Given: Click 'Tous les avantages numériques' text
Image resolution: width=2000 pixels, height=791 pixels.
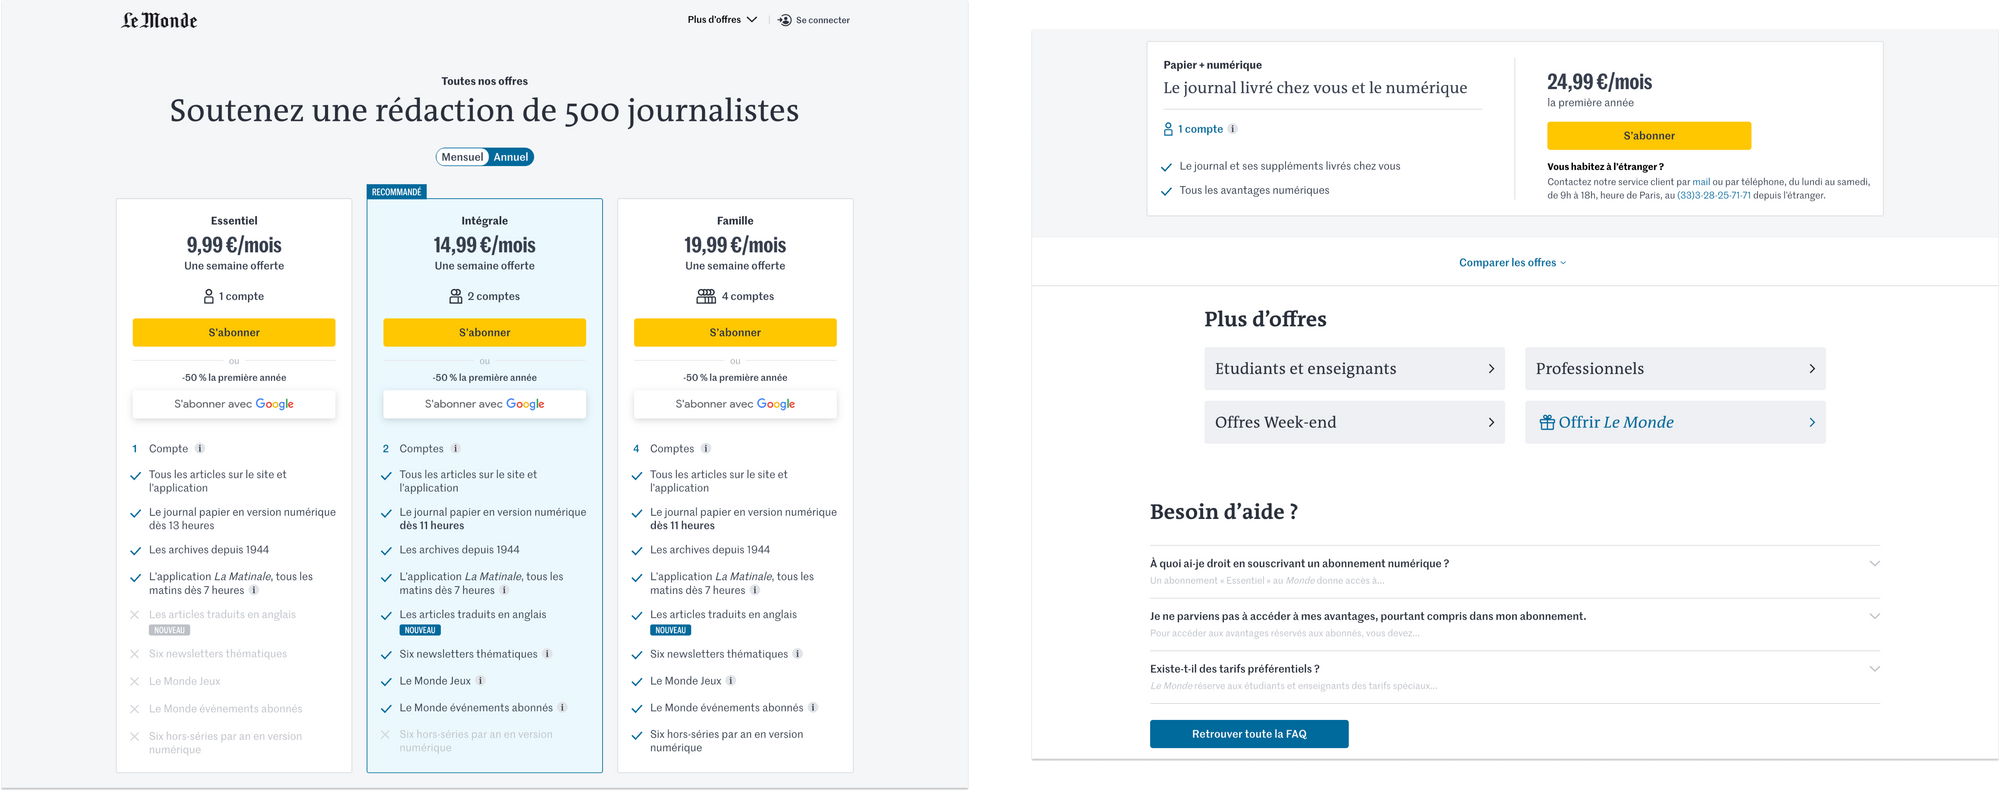Looking at the screenshot, I should pos(1254,191).
